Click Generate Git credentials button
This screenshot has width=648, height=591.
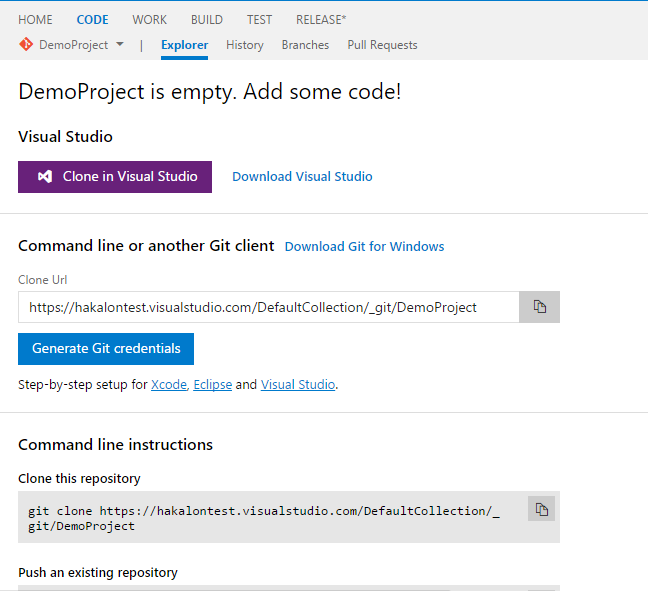106,349
